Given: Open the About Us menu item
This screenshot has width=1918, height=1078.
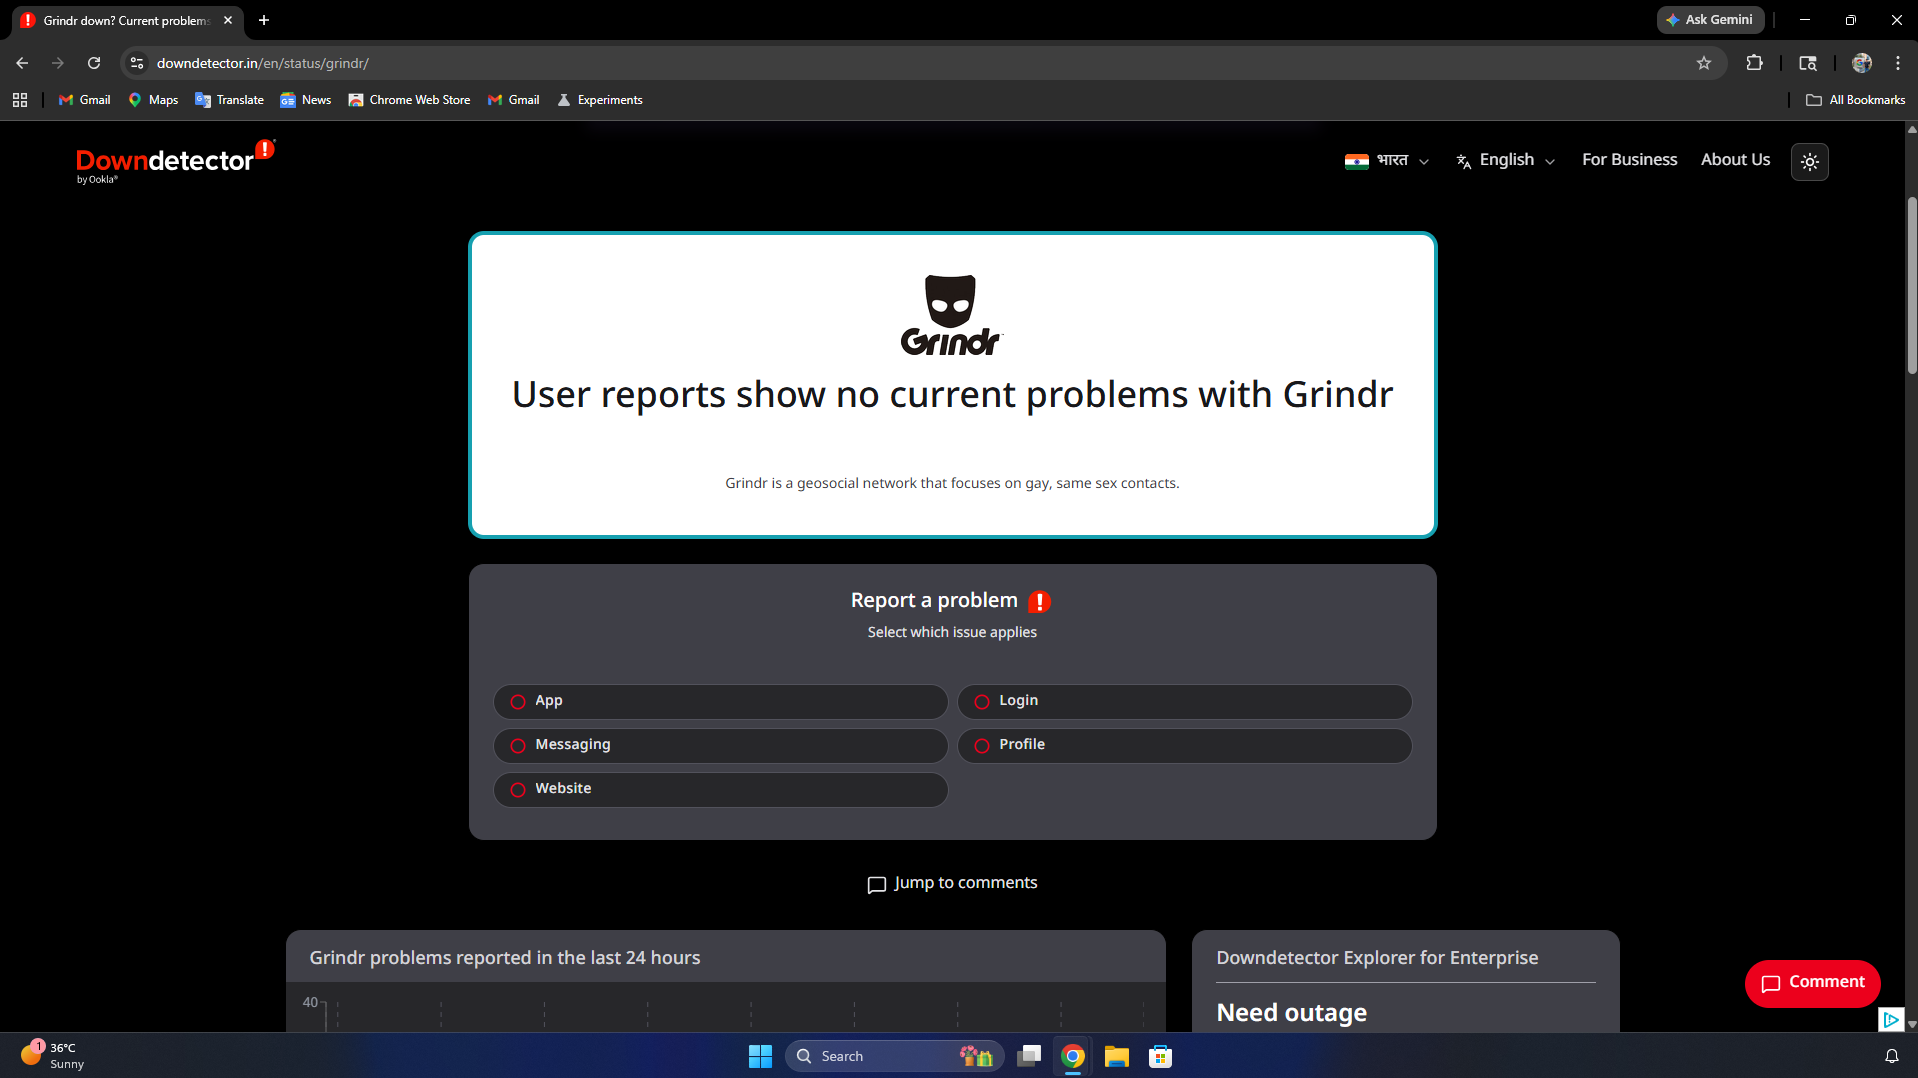Looking at the screenshot, I should pos(1735,159).
